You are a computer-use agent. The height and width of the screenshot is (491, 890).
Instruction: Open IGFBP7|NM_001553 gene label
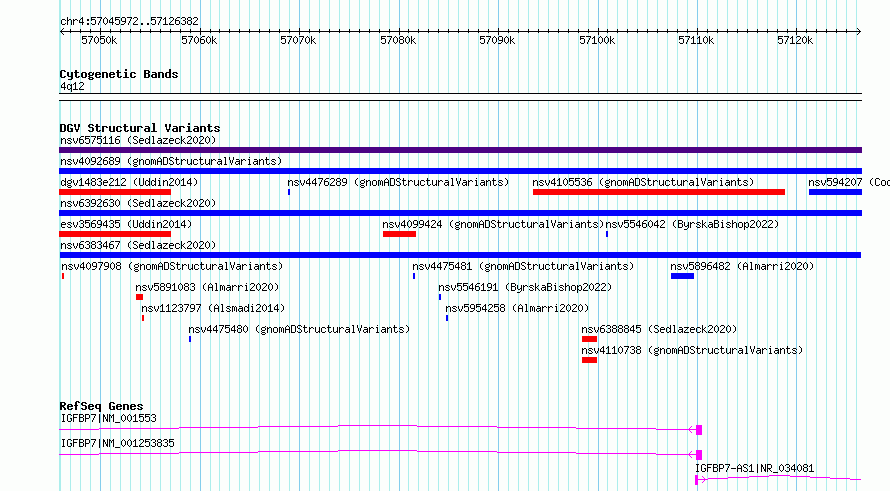click(x=108, y=418)
